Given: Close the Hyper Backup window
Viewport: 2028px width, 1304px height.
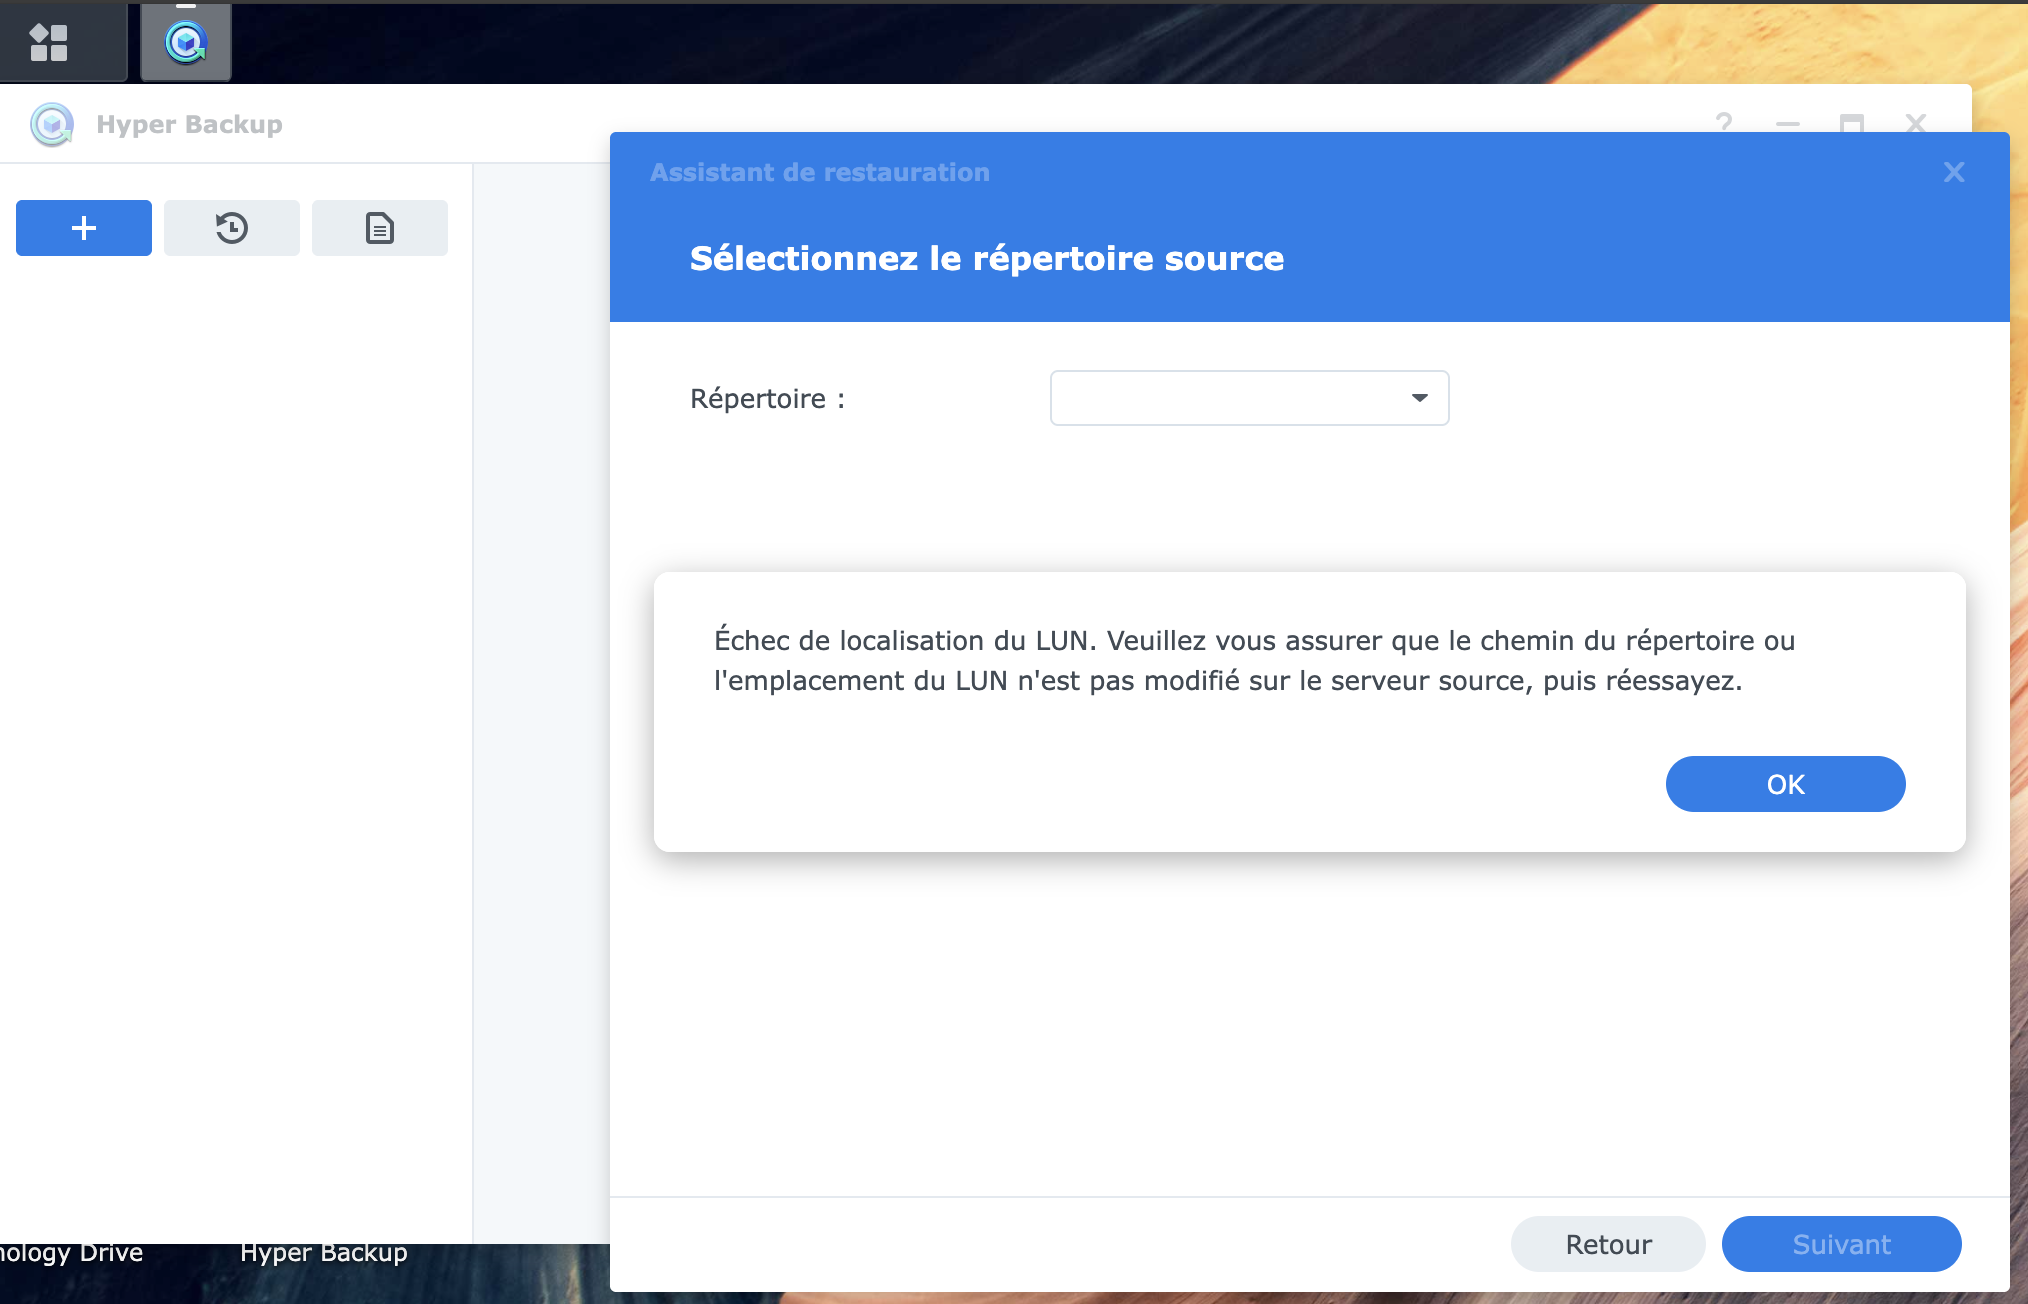Looking at the screenshot, I should (x=1916, y=123).
